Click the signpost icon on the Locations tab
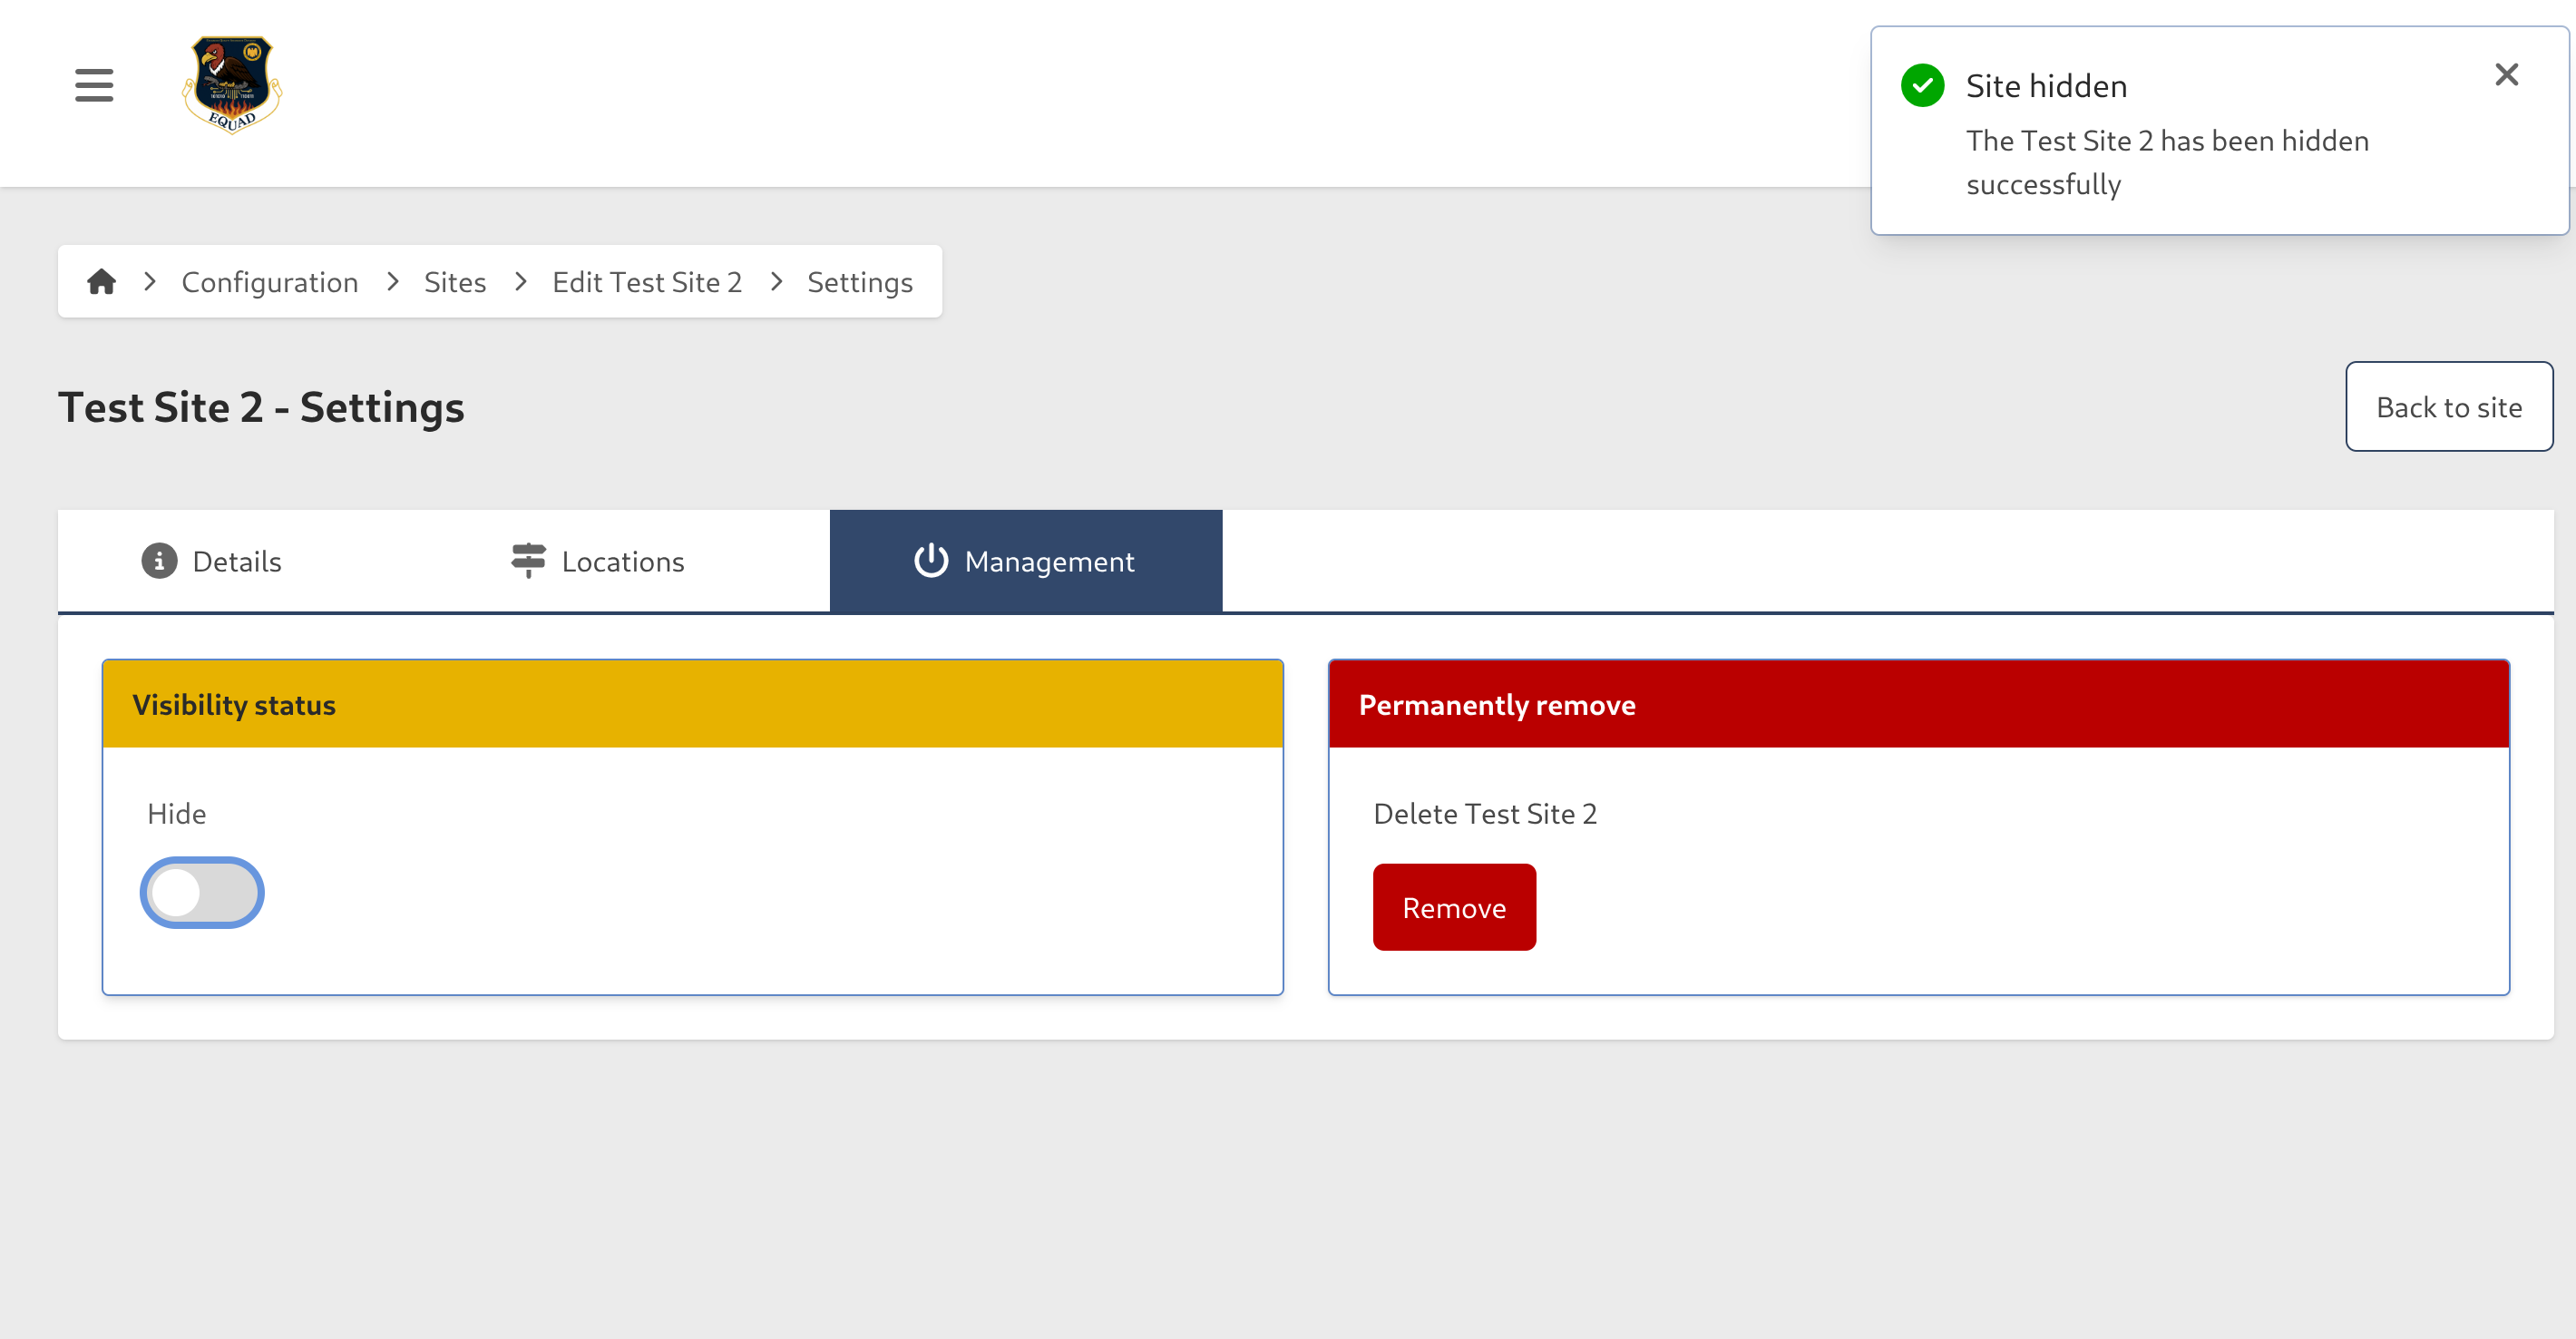The image size is (2576, 1339). [x=527, y=561]
